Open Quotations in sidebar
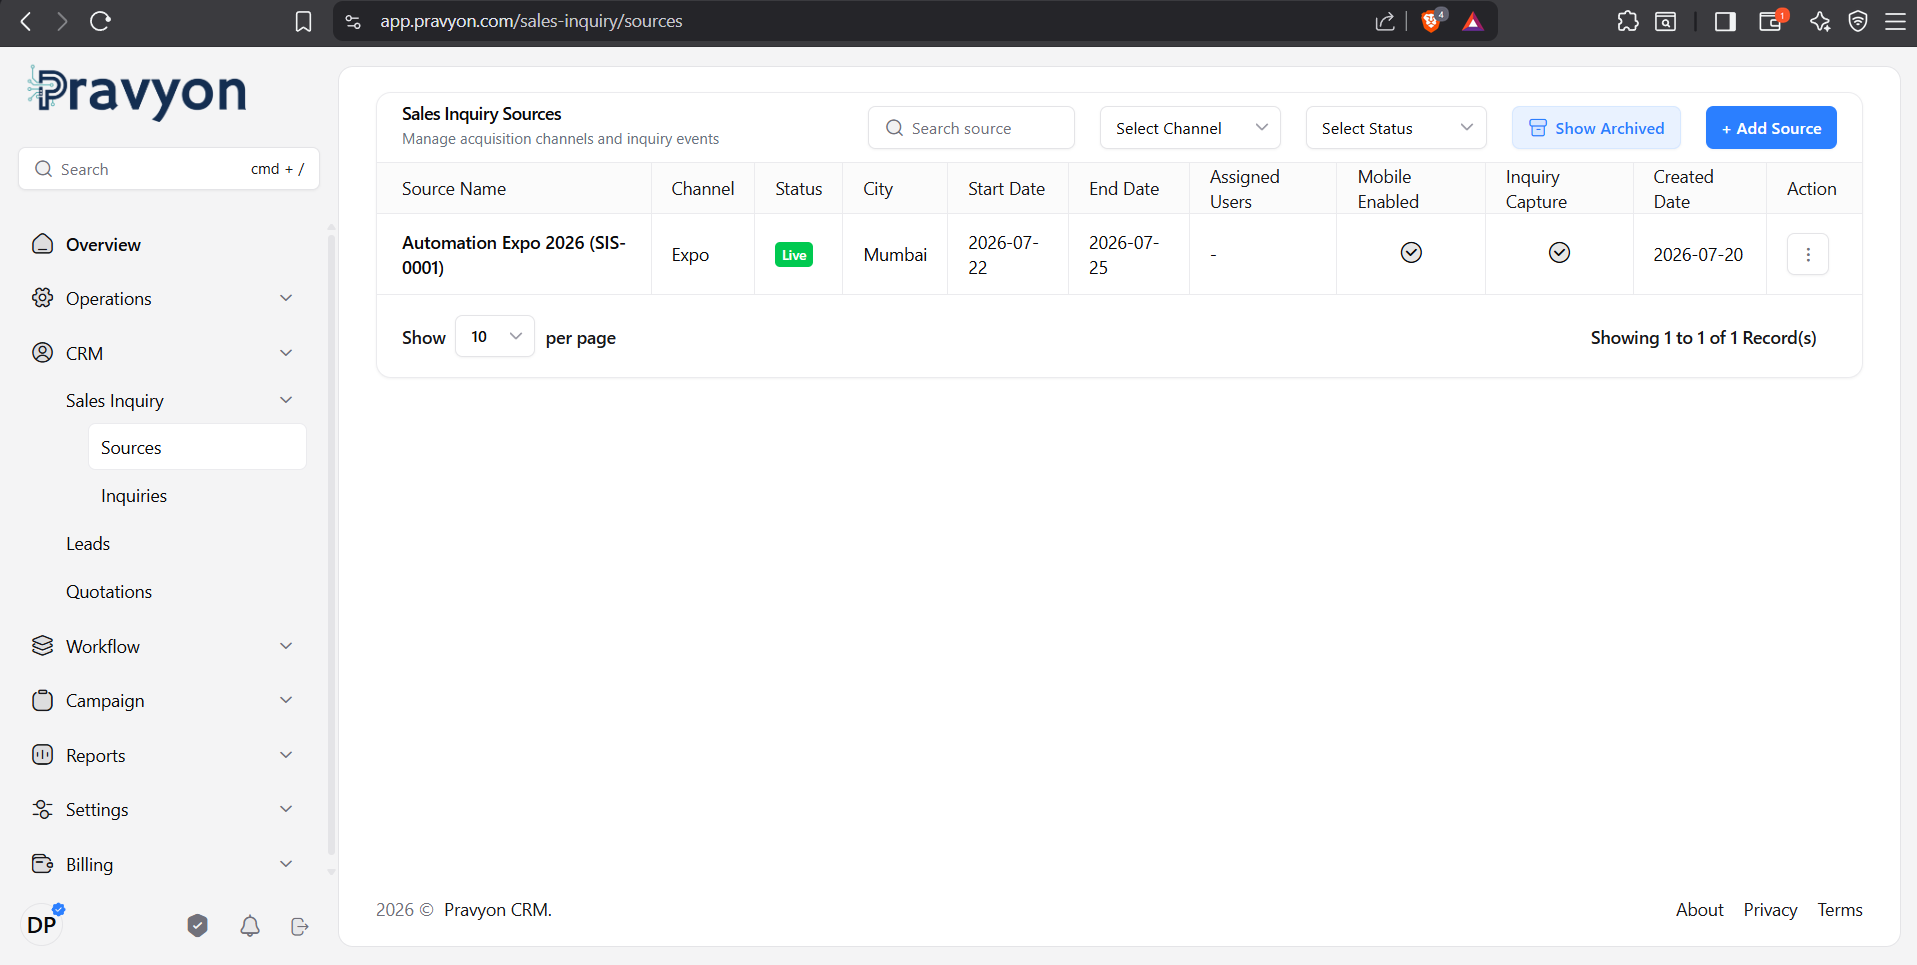 point(109,591)
